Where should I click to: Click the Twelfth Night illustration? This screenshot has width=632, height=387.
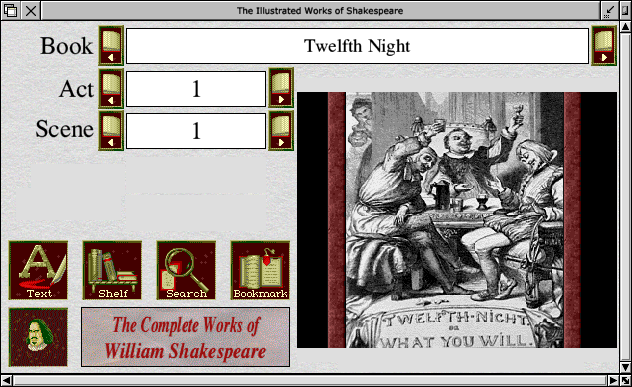457,220
